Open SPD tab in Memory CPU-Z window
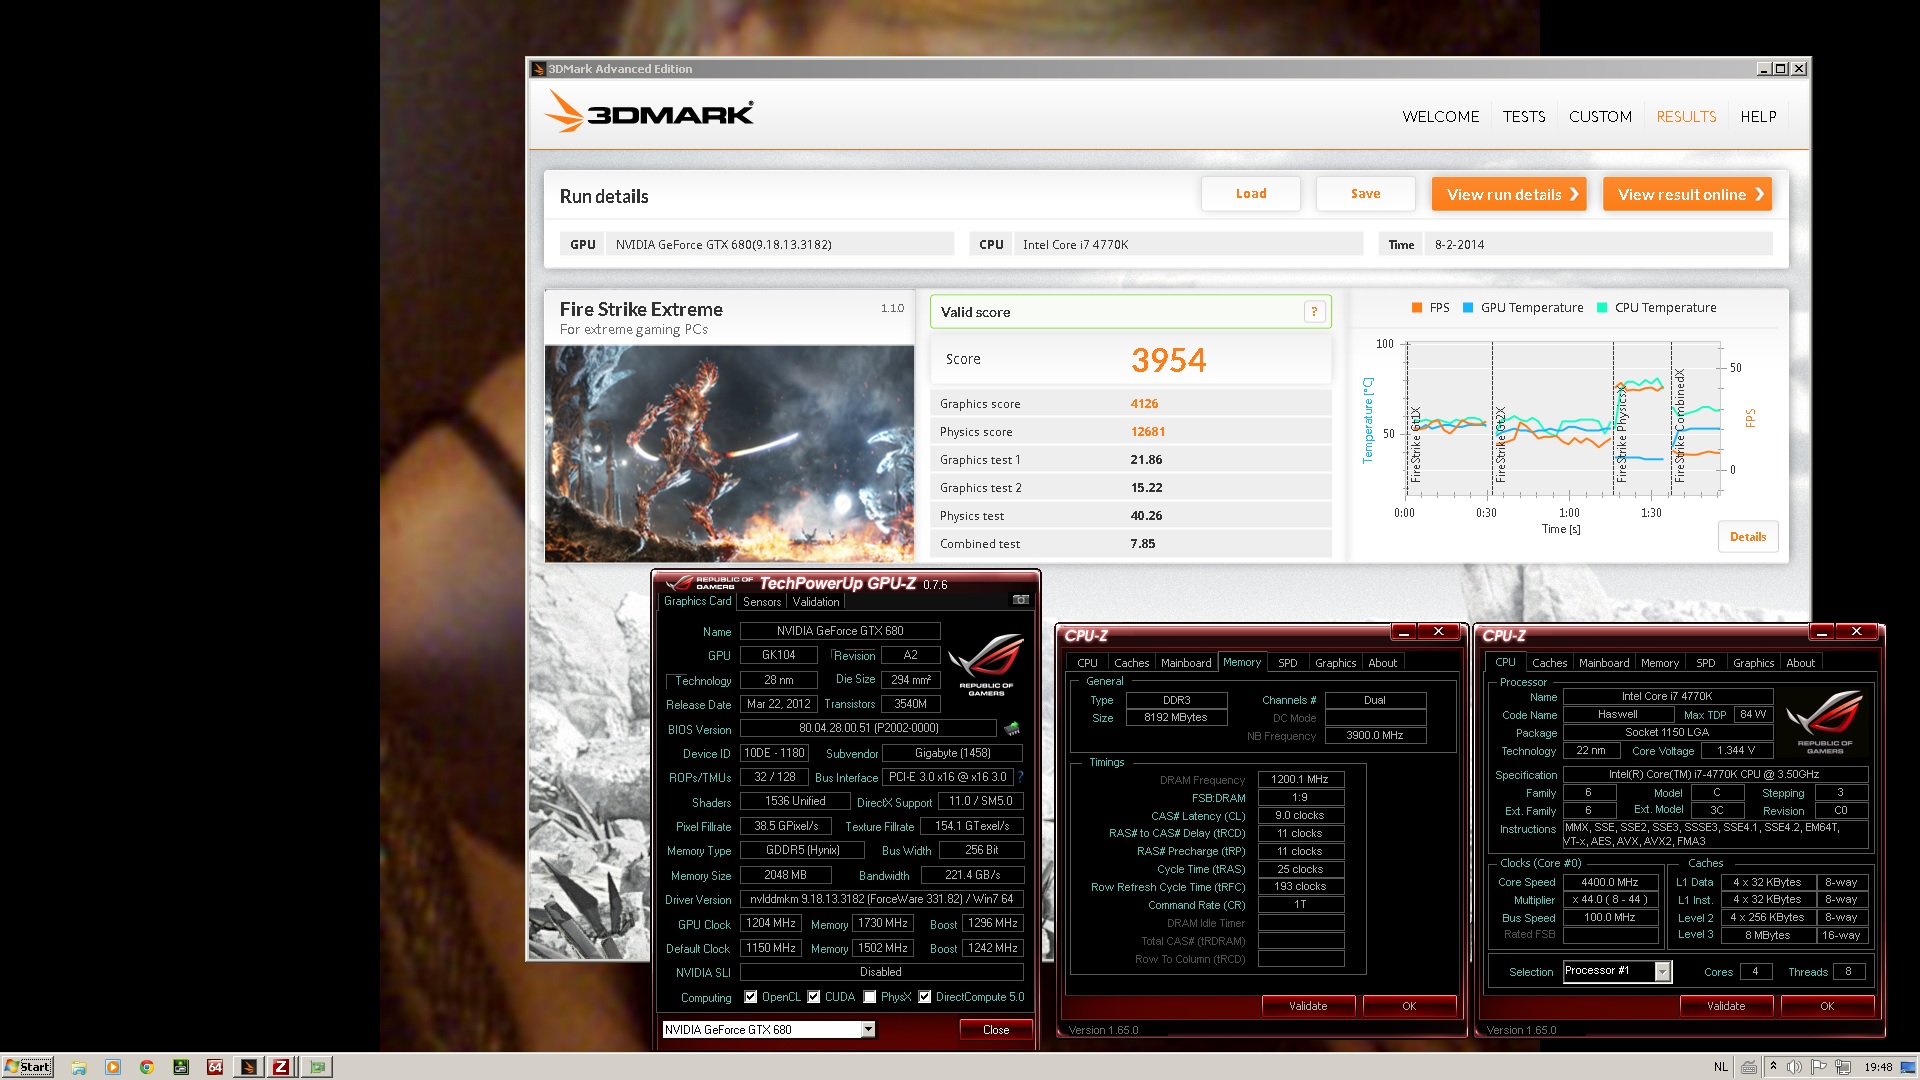The image size is (1920, 1080). (x=1288, y=663)
